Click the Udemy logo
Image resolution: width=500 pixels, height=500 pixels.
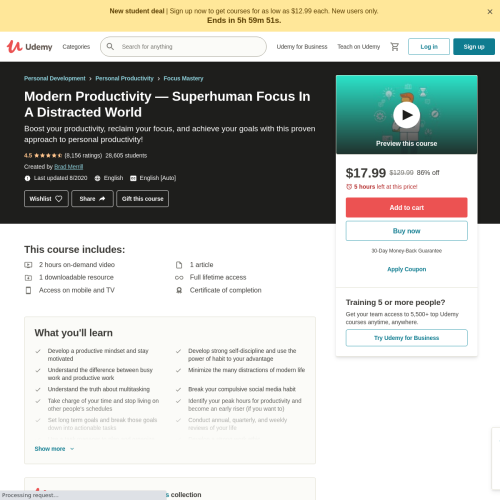point(30,47)
